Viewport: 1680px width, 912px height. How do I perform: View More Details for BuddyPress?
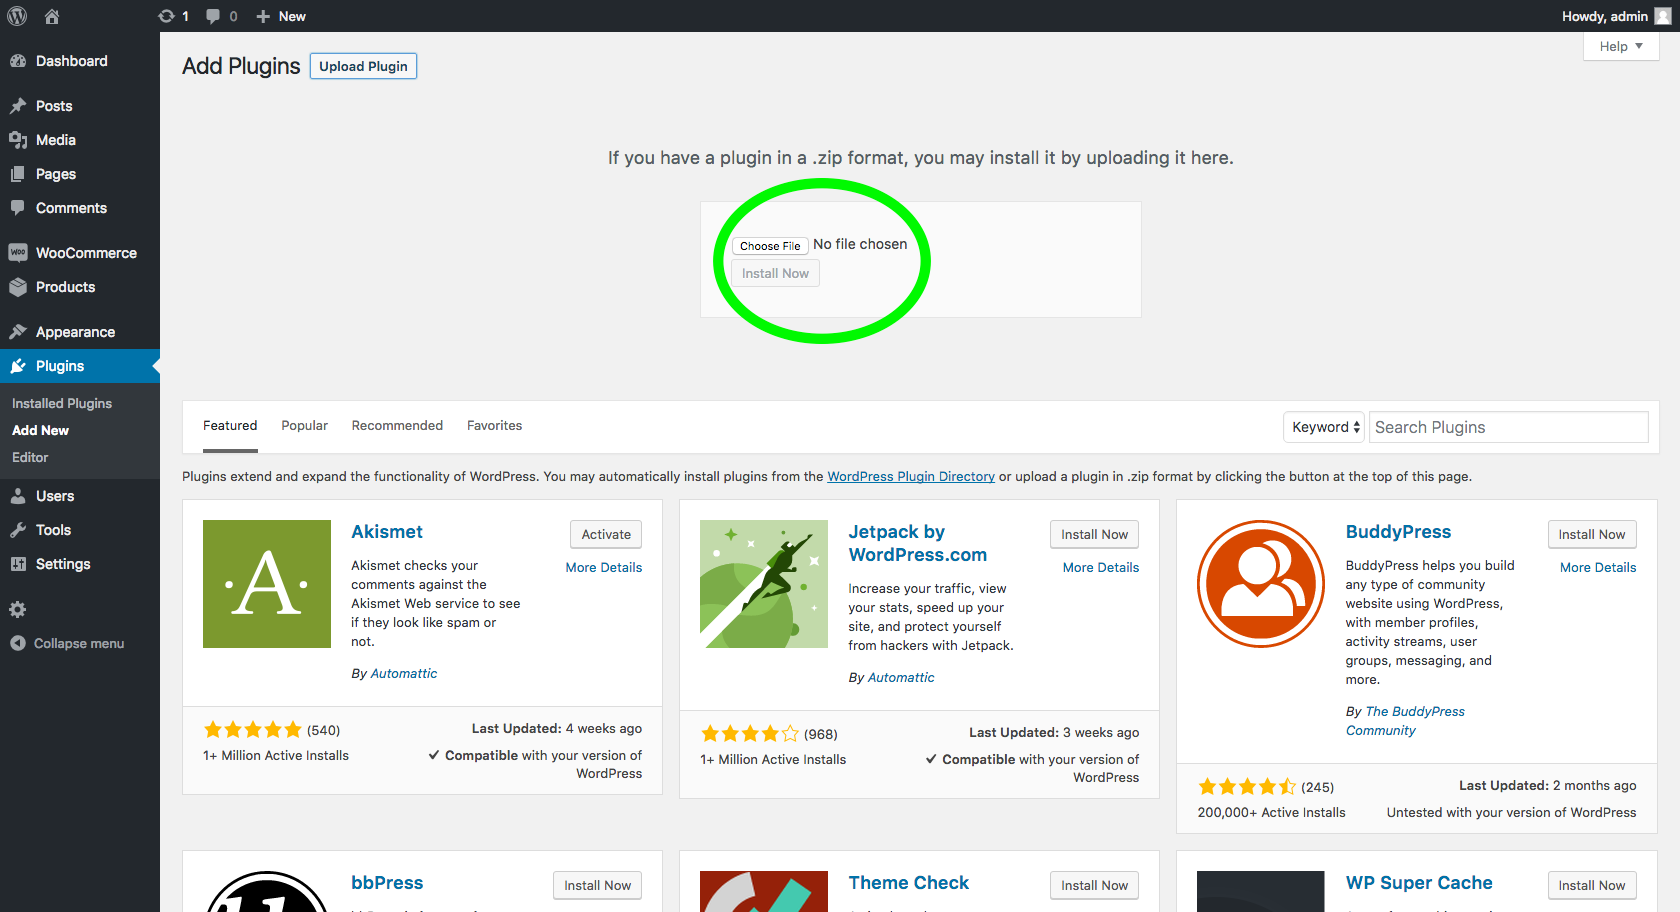pyautogui.click(x=1598, y=567)
